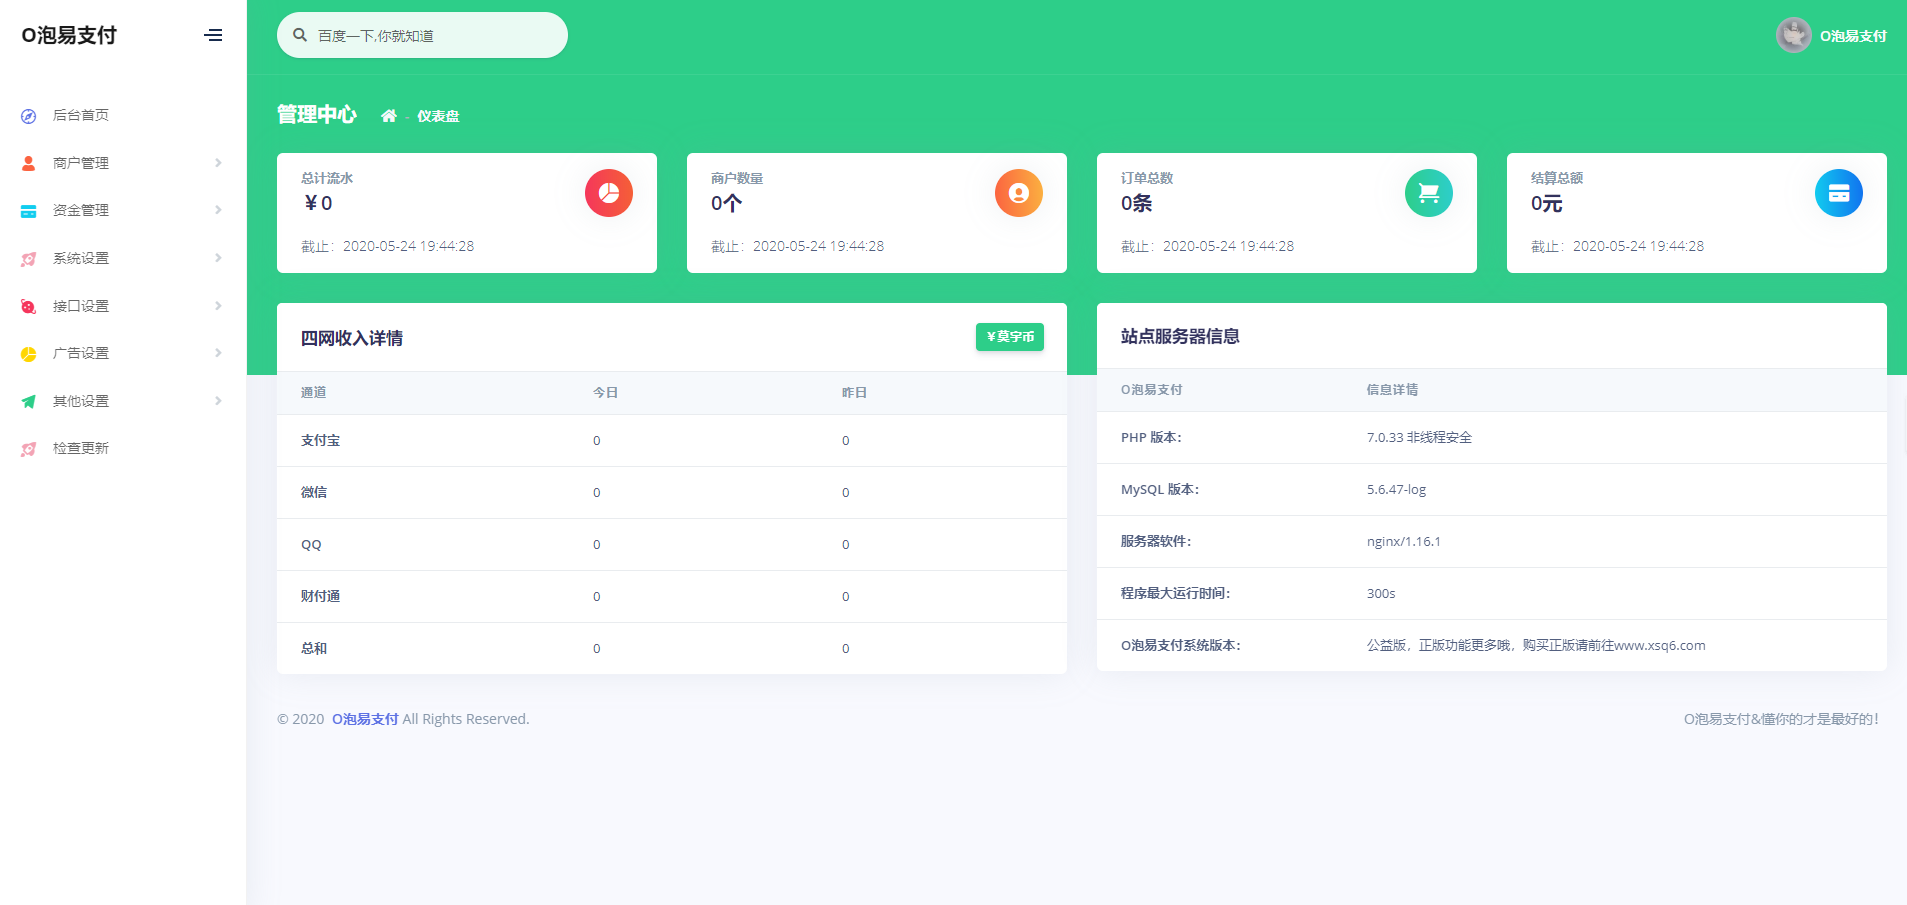Click the 程序最大运行时间 label
1907x905 pixels.
click(1175, 593)
